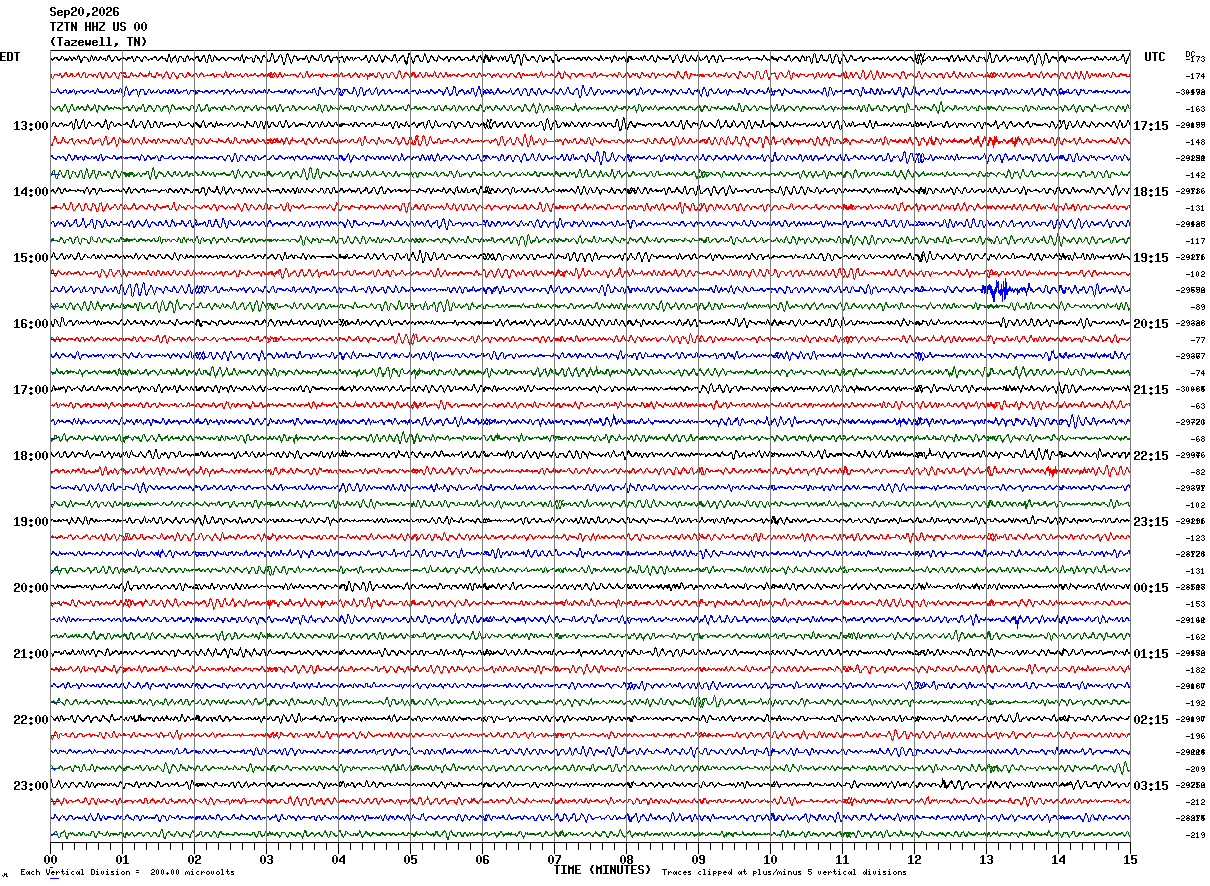Screen dimensions: 1210x886
Task: Click minute 10 on the time axis
Action: pyautogui.click(x=770, y=859)
